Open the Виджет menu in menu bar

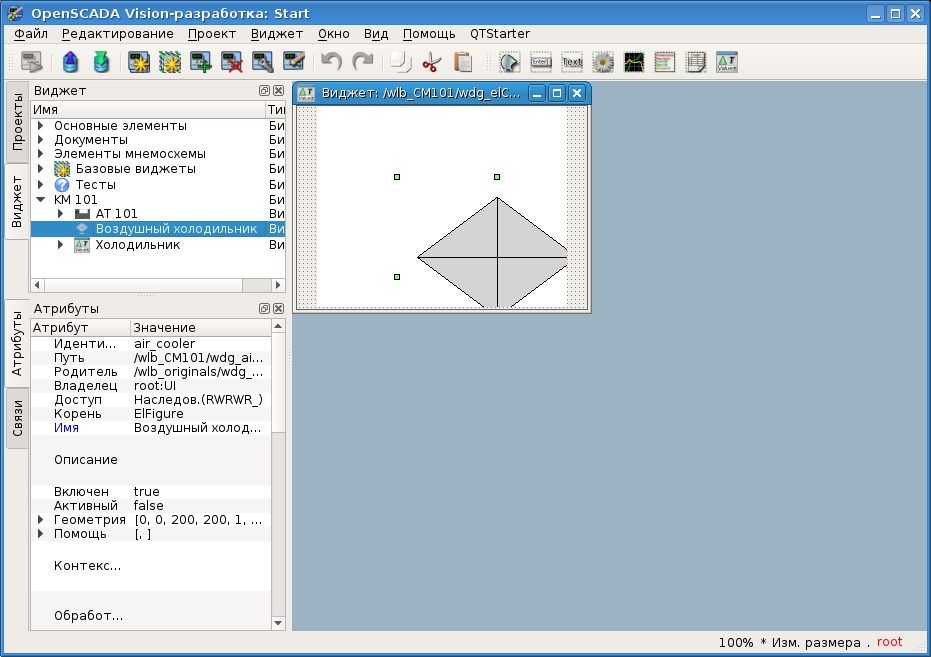pos(277,34)
